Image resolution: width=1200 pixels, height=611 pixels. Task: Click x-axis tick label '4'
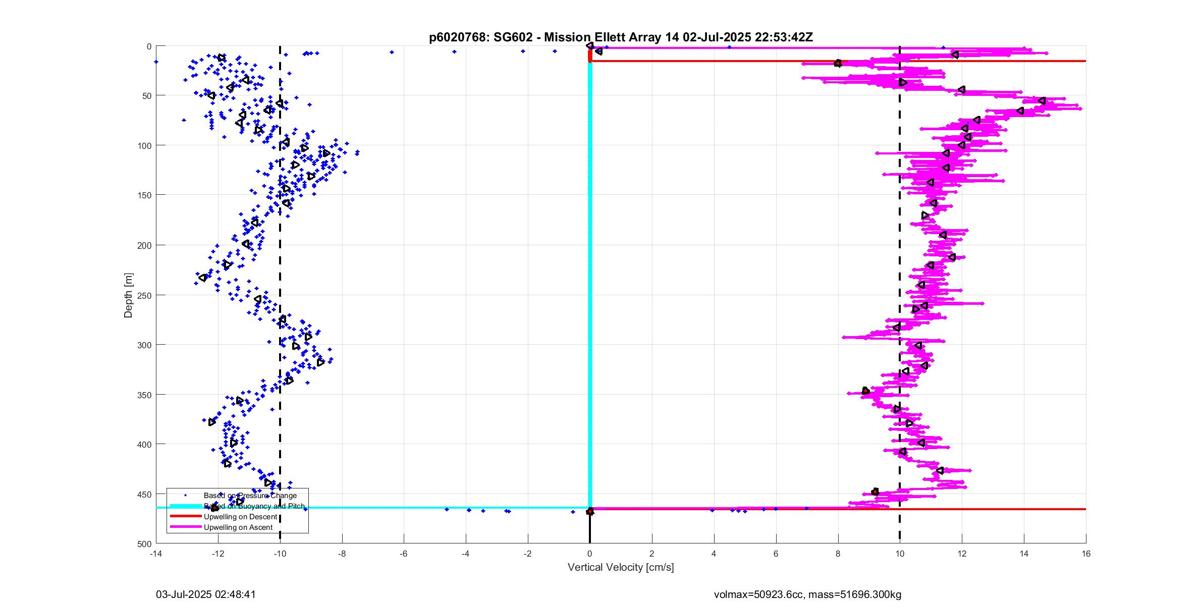pos(714,553)
